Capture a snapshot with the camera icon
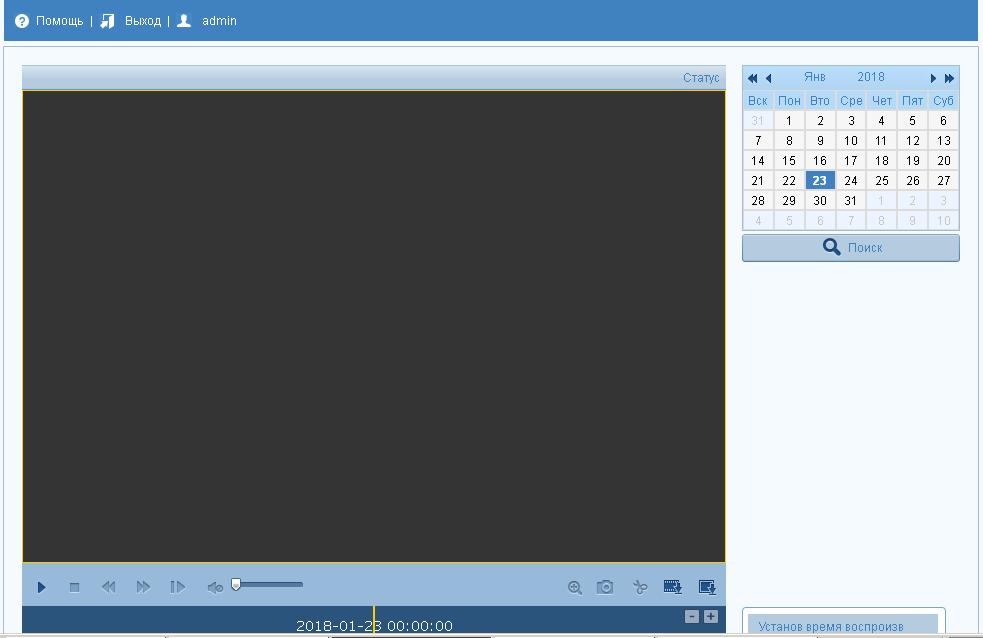The width and height of the screenshot is (983, 638). click(x=605, y=587)
